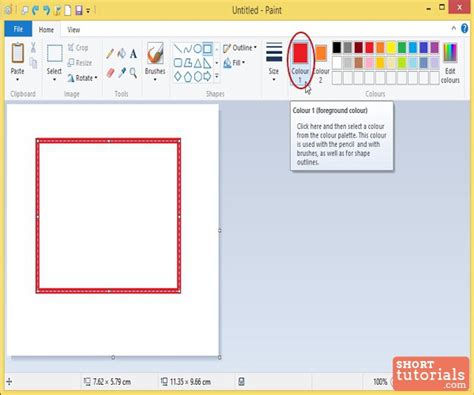Select Colour 1 foreground colour
This screenshot has width=474, height=395.
pos(300,62)
